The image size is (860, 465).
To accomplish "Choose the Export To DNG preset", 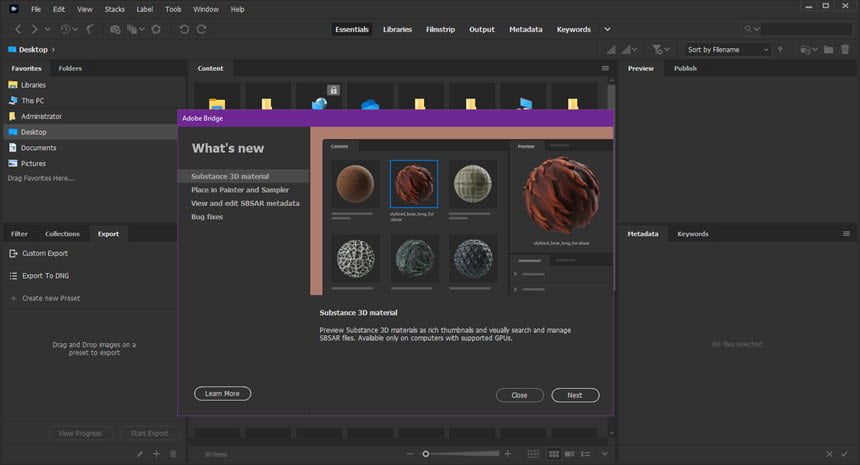I will (46, 276).
